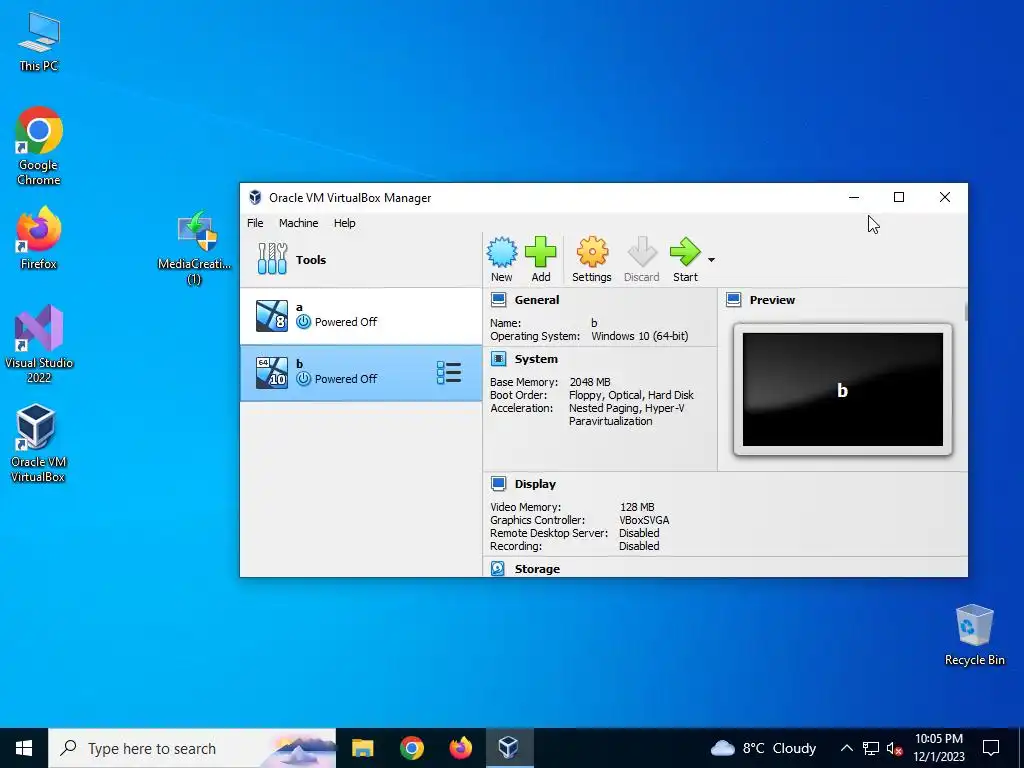Image resolution: width=1024 pixels, height=768 pixels.
Task: Select the MediaCreationTool desktop icon
Action: coord(195,248)
